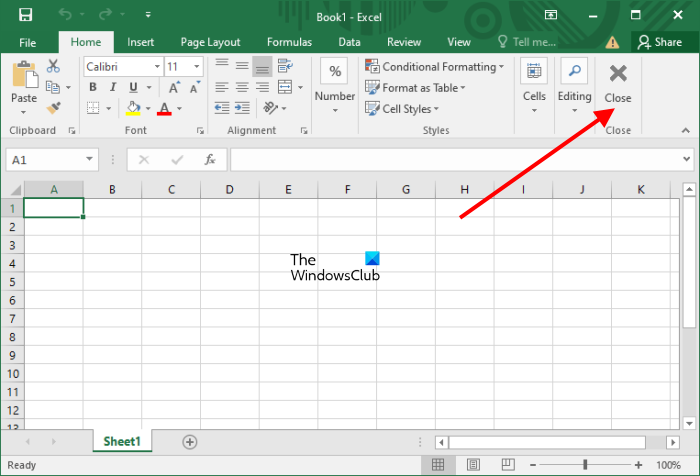Click Align Right icon

point(262,87)
